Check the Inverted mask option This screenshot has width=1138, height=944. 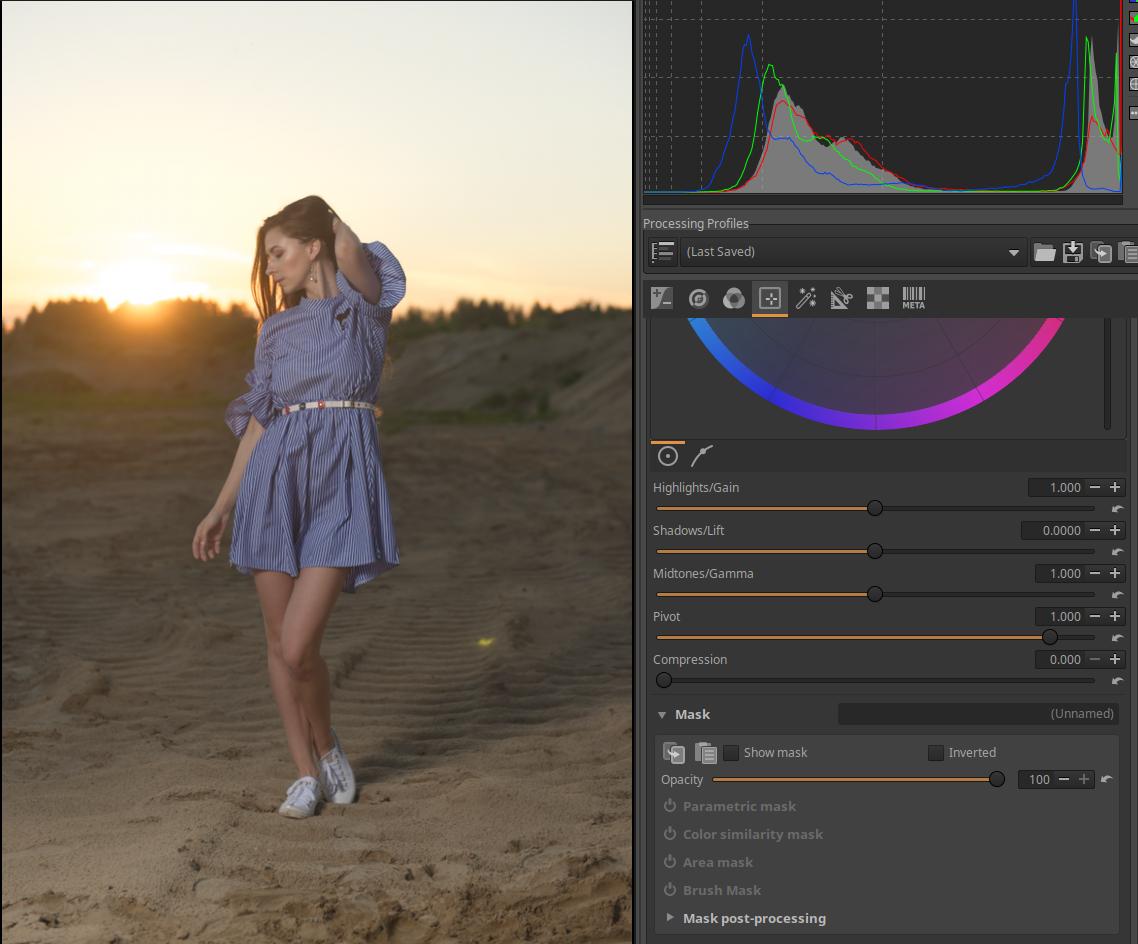(x=936, y=753)
